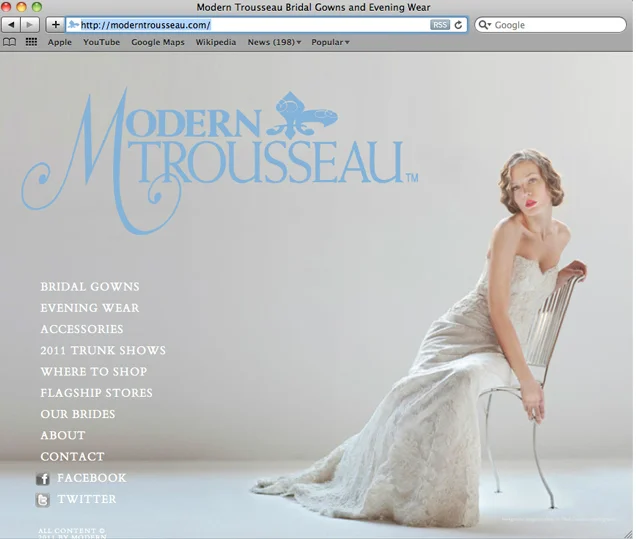Click the Facebook logo icon
636x539 pixels.
tap(43, 479)
